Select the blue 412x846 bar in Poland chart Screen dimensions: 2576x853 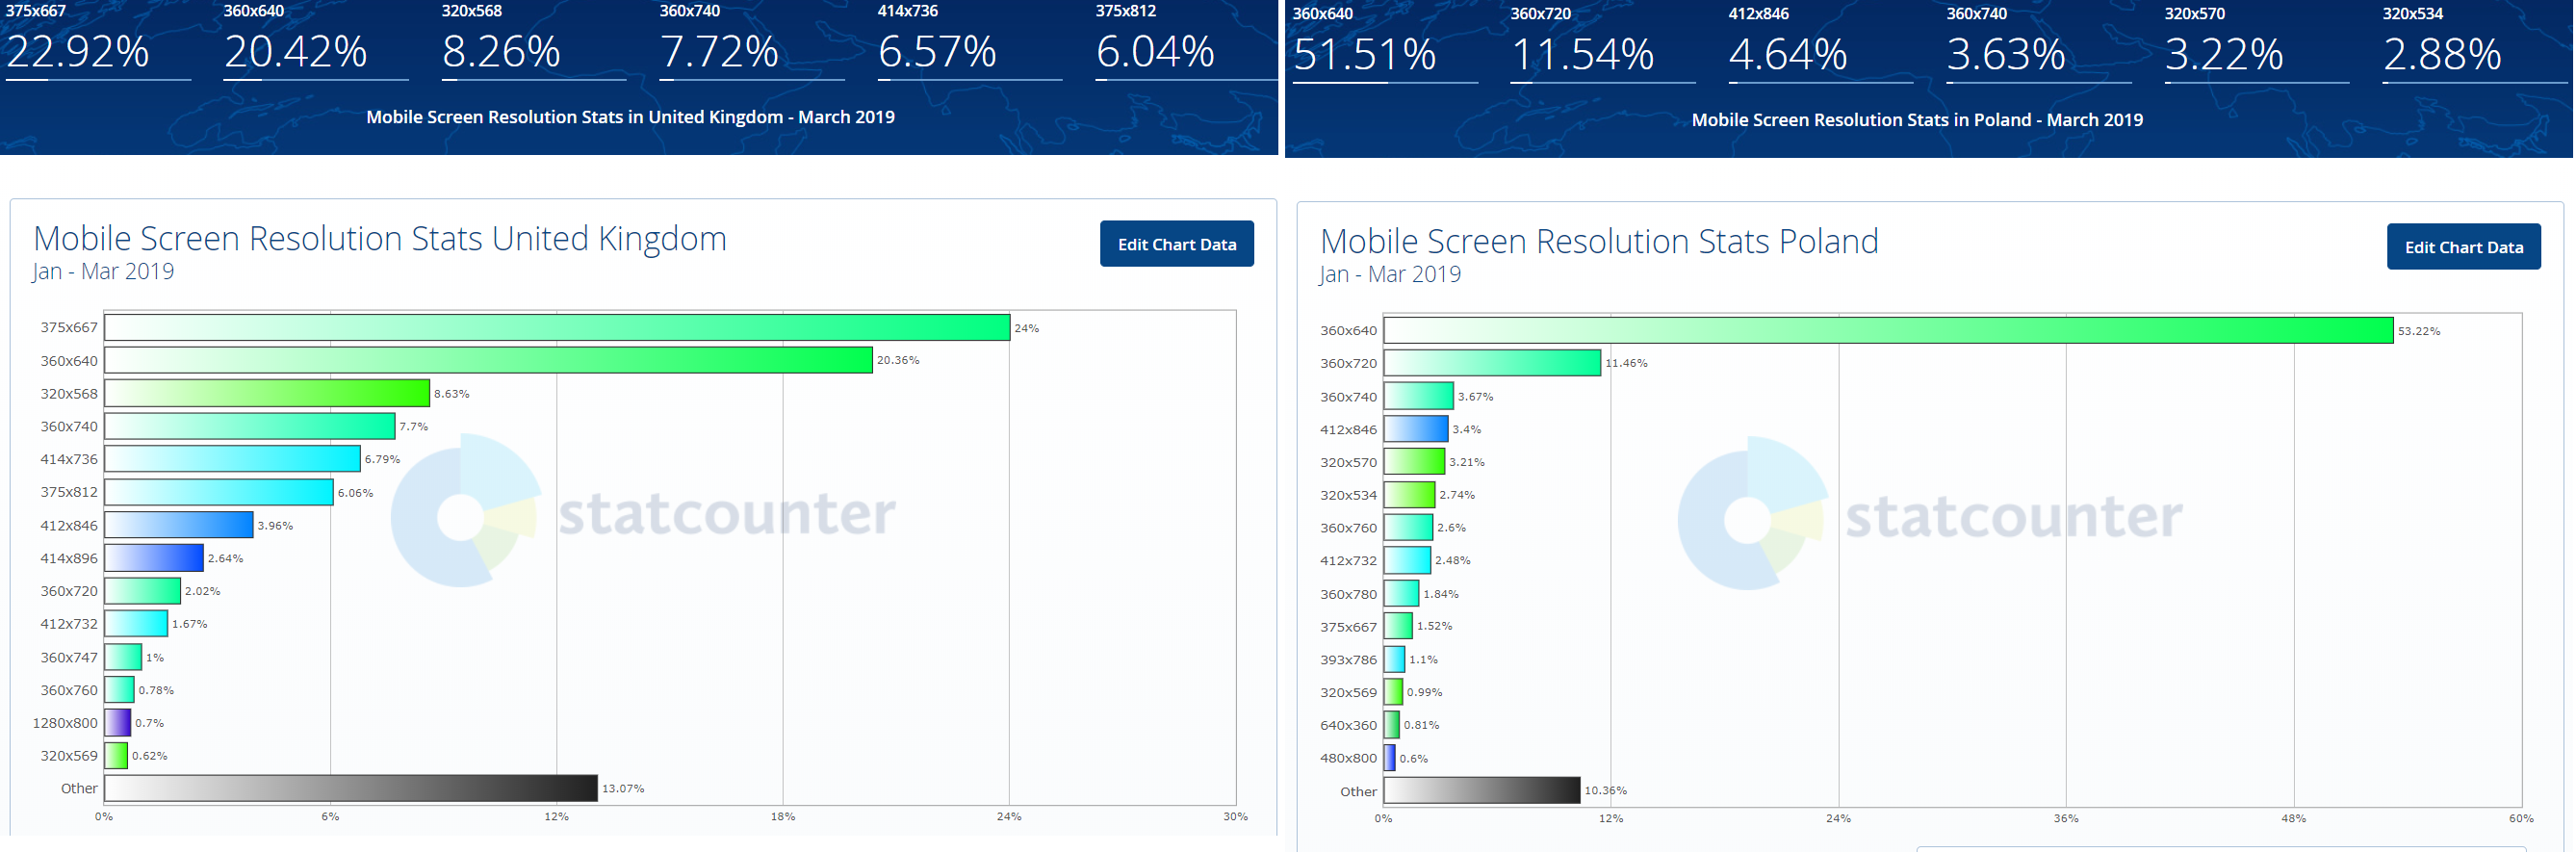coord(1415,429)
